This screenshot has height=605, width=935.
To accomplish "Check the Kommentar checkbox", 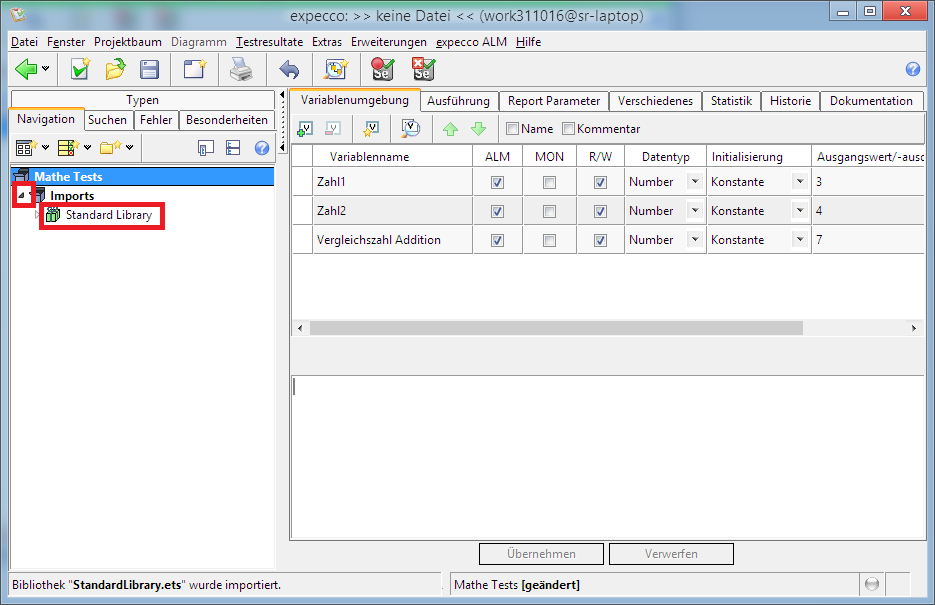I will click(569, 128).
